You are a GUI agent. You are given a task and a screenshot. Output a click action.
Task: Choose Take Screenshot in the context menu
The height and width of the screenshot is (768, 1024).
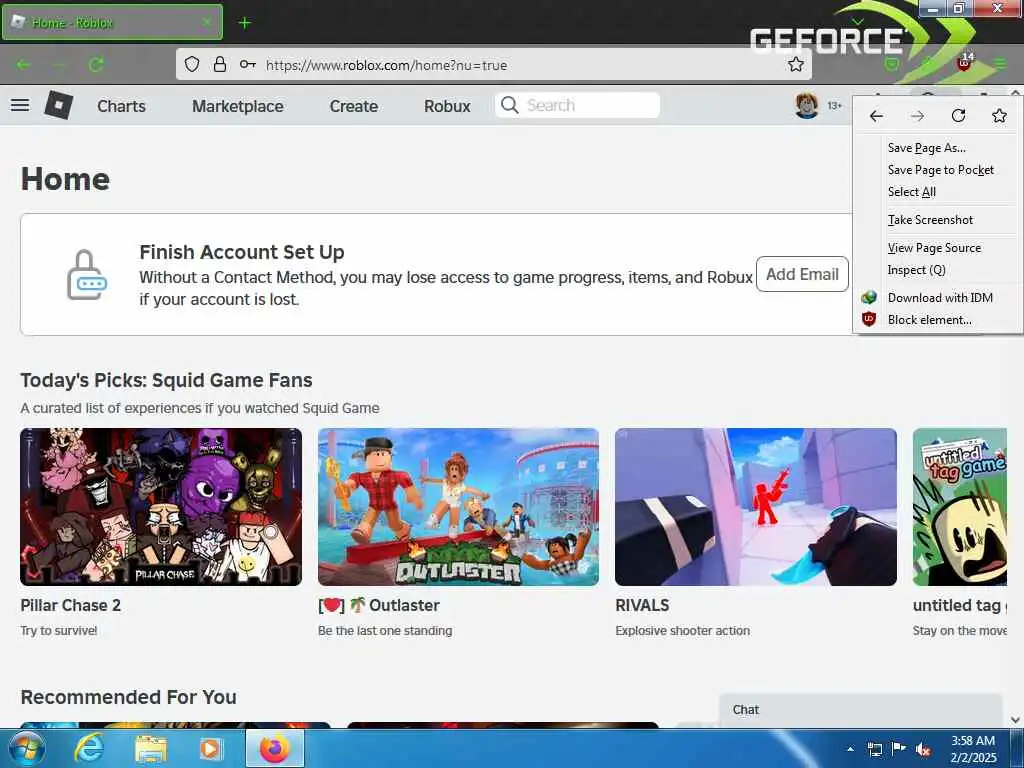(930, 220)
